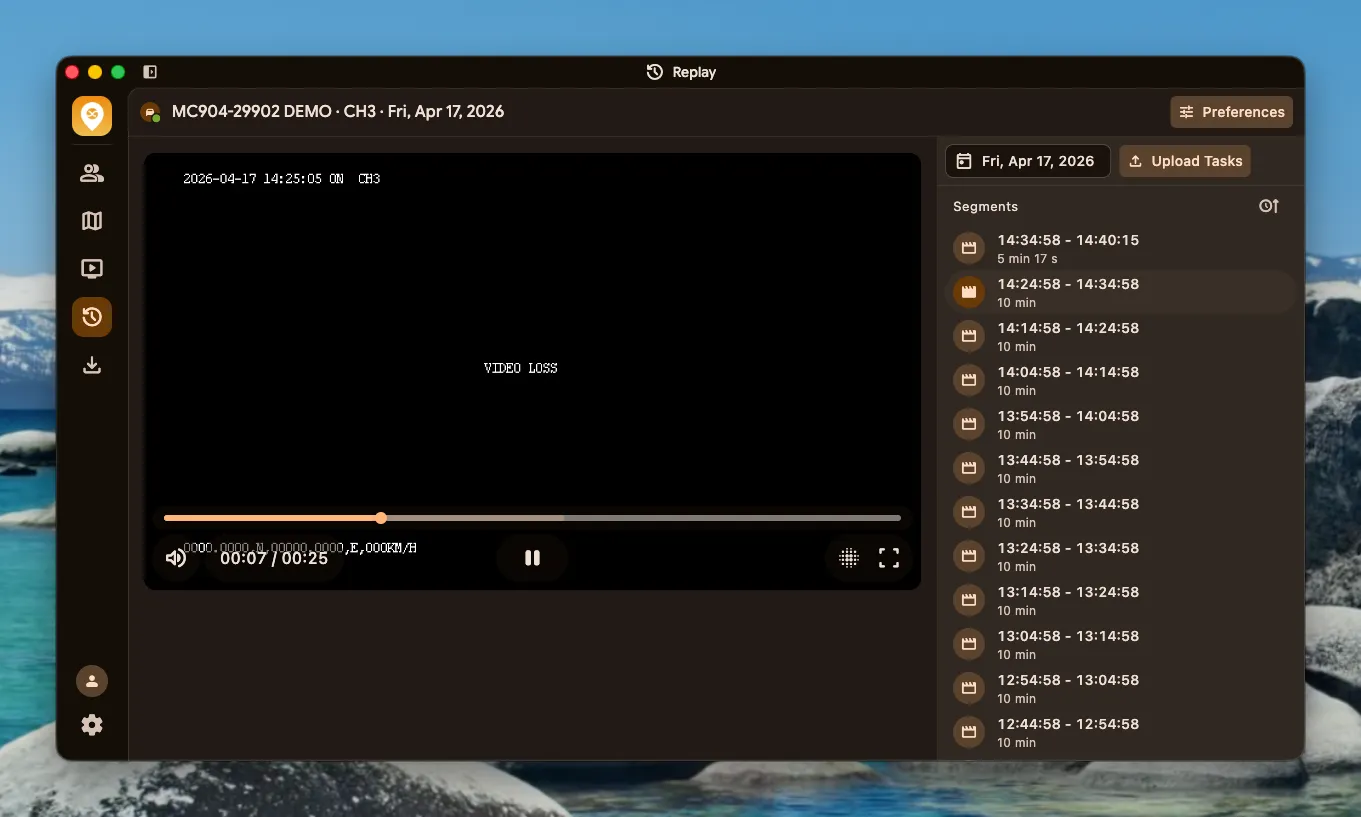Open the Preferences button

point(1232,112)
